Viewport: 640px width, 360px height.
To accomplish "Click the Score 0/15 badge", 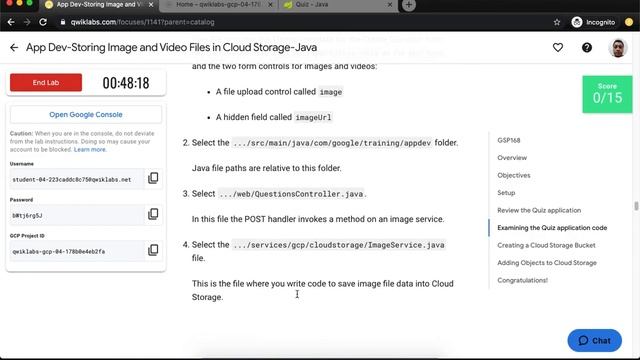I will (x=607, y=94).
